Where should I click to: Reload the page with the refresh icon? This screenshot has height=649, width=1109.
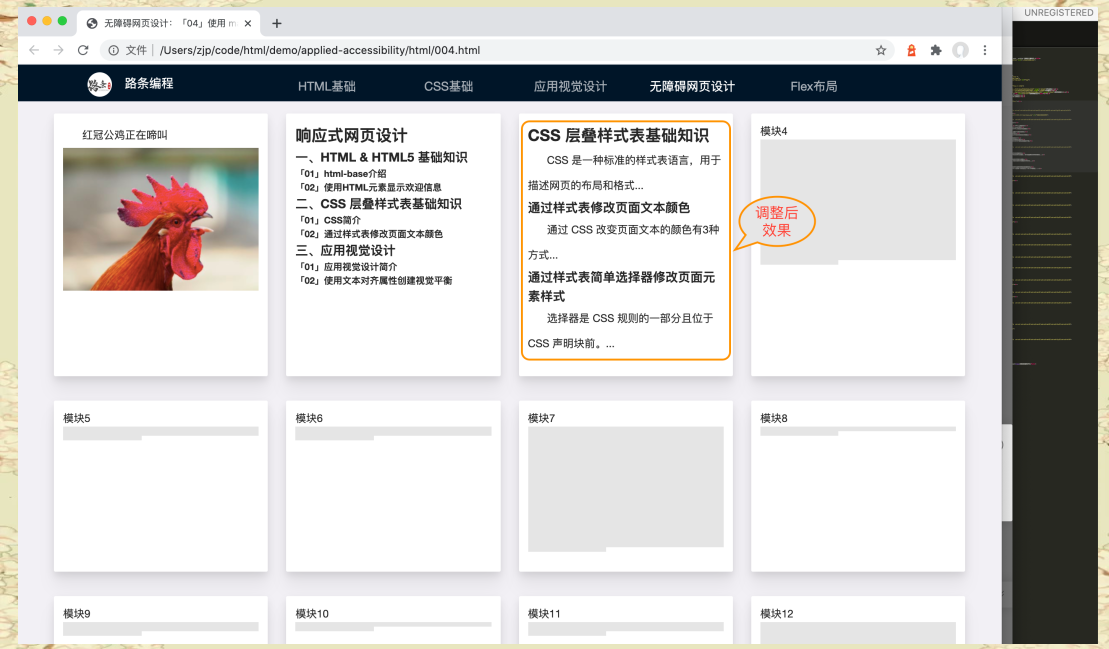[x=83, y=50]
